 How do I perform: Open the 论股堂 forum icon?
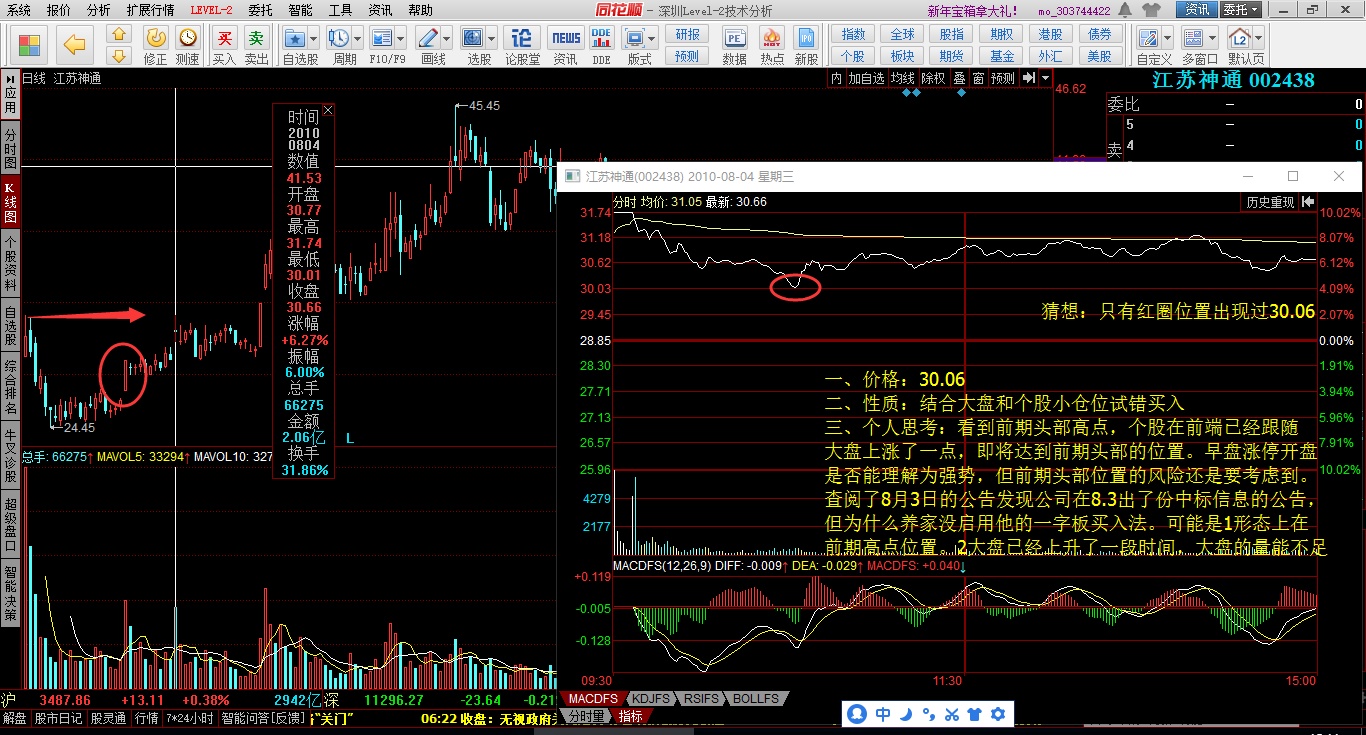pyautogui.click(x=522, y=38)
